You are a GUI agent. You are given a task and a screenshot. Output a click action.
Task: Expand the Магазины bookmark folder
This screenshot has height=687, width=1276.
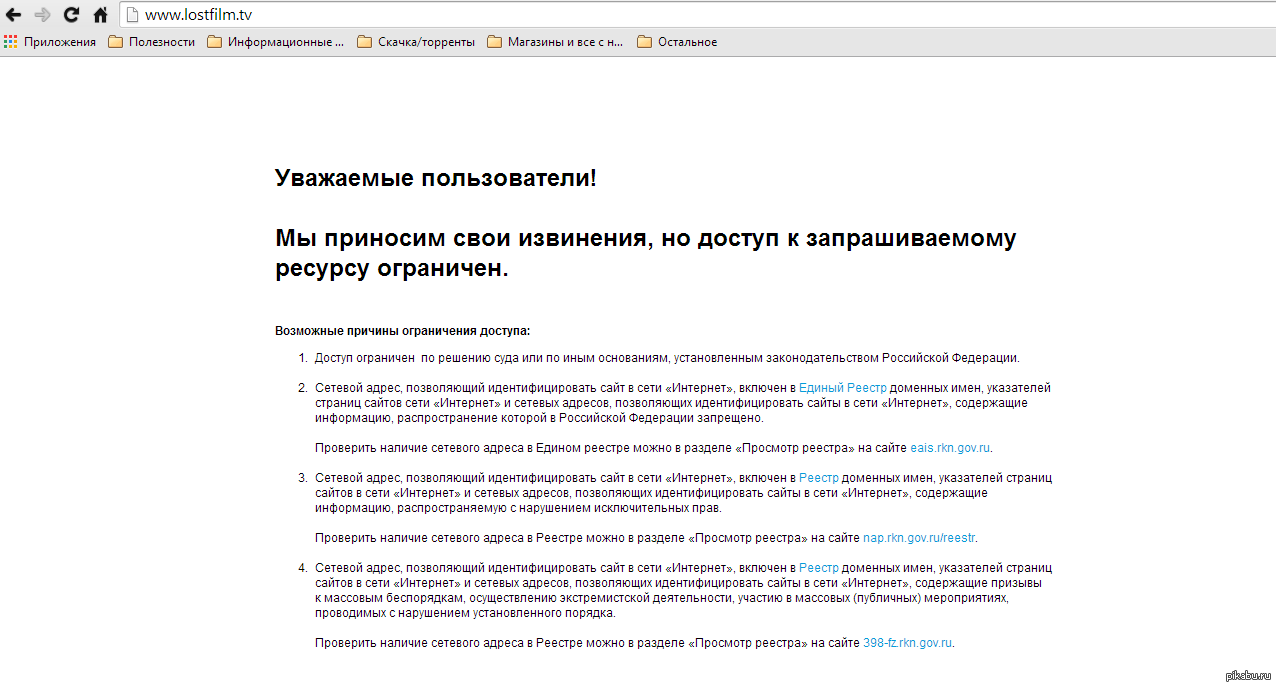click(555, 42)
